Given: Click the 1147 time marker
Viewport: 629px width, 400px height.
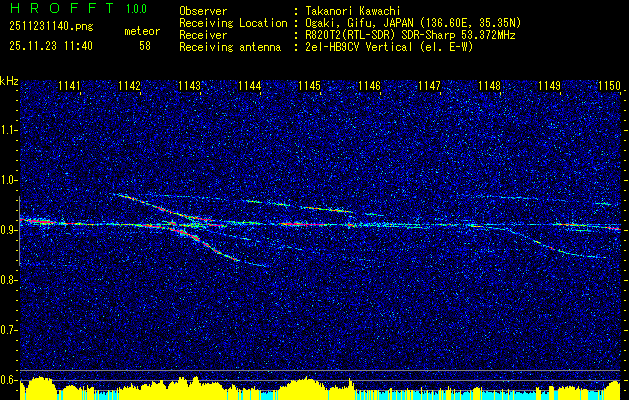Looking at the screenshot, I should tap(430, 86).
